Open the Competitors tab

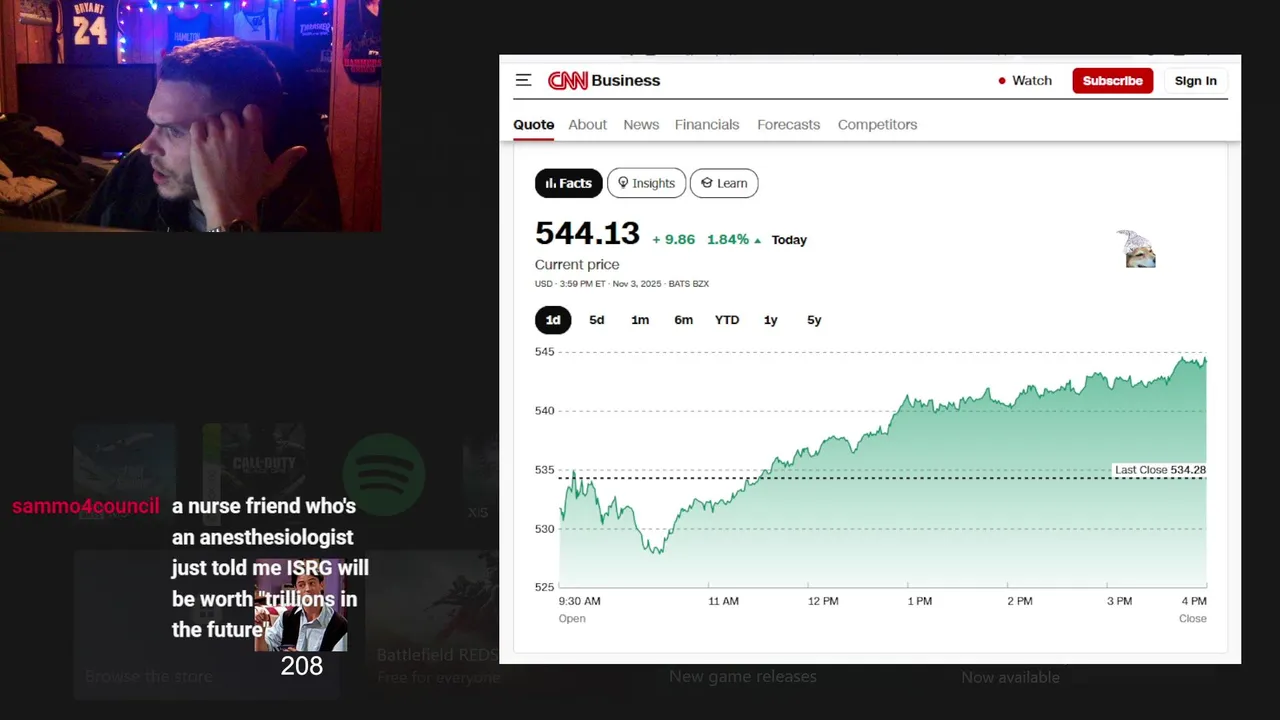click(877, 124)
